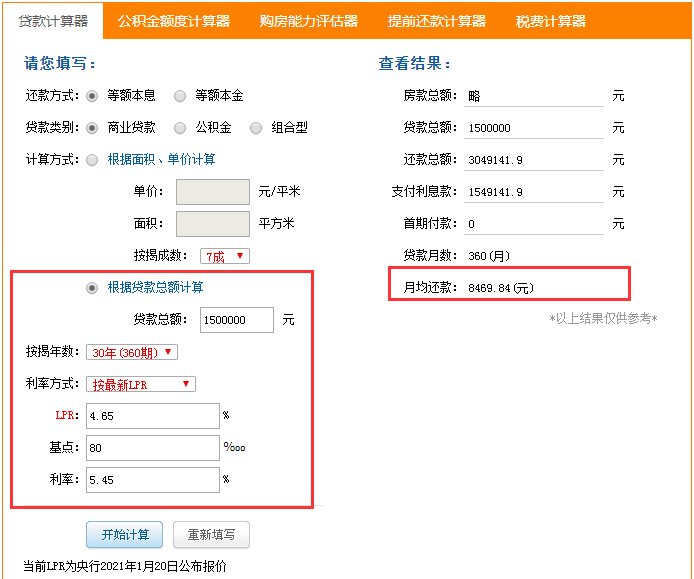This screenshot has width=694, height=579.
Task: Click the 利率 field showing 5.45
Action: (153, 479)
